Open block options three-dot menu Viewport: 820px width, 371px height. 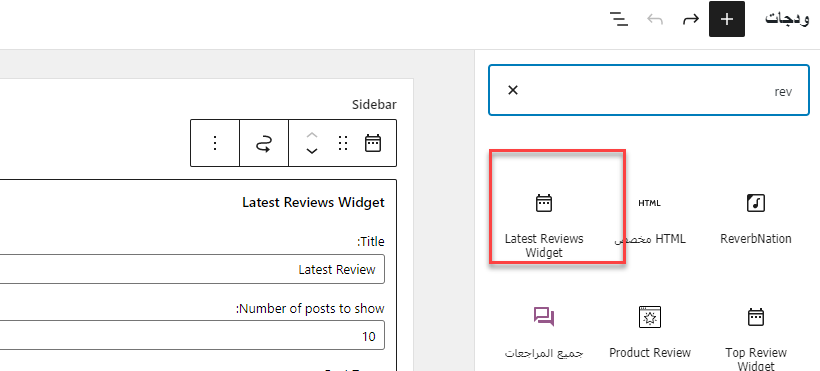coord(215,143)
